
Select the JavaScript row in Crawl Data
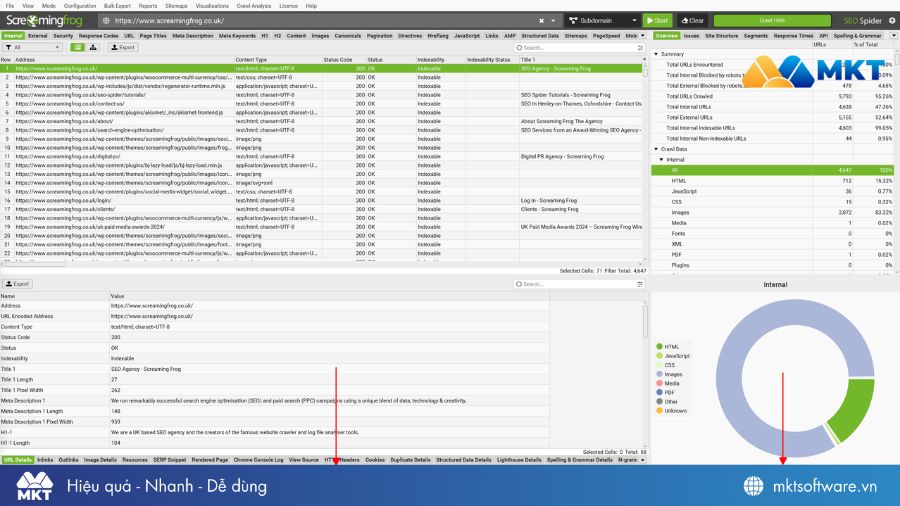pyautogui.click(x=772, y=192)
